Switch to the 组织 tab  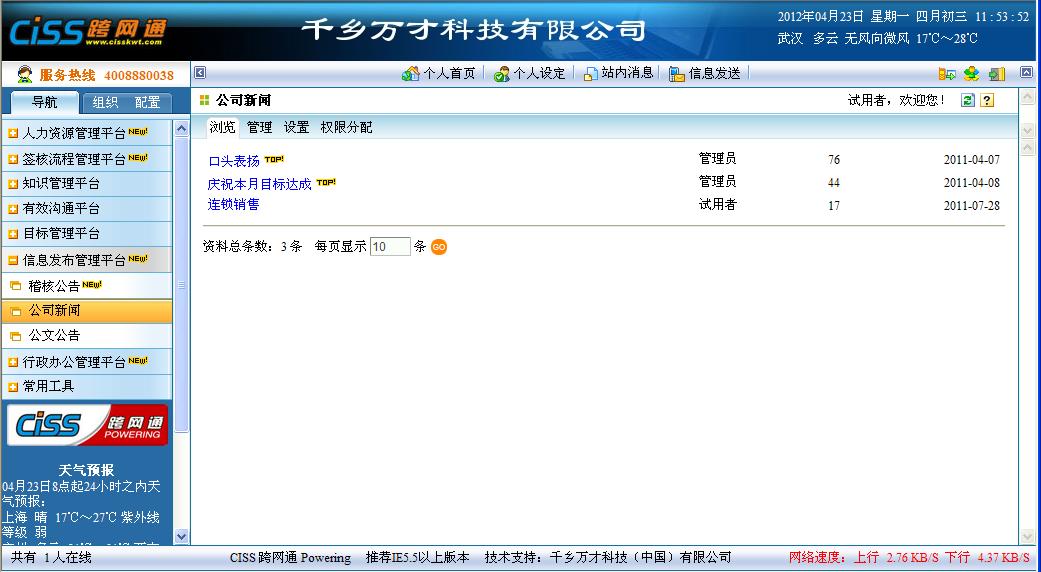coord(105,102)
